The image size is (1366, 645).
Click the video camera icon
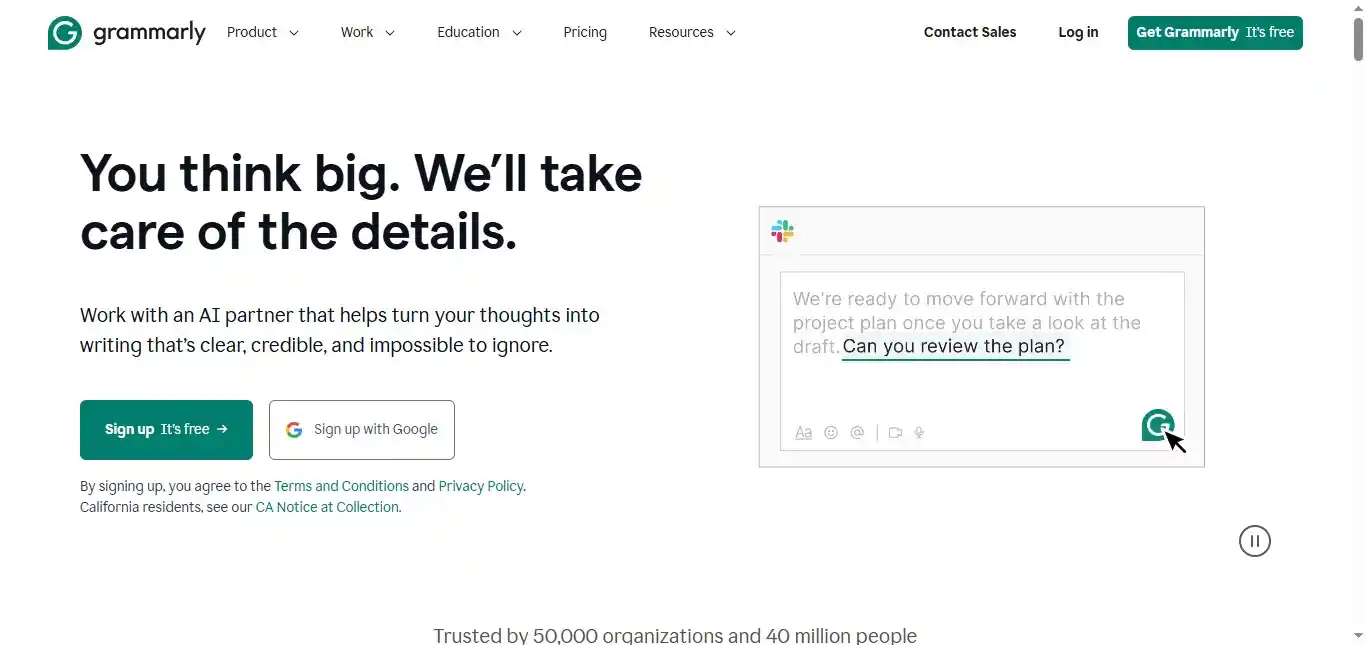(895, 433)
